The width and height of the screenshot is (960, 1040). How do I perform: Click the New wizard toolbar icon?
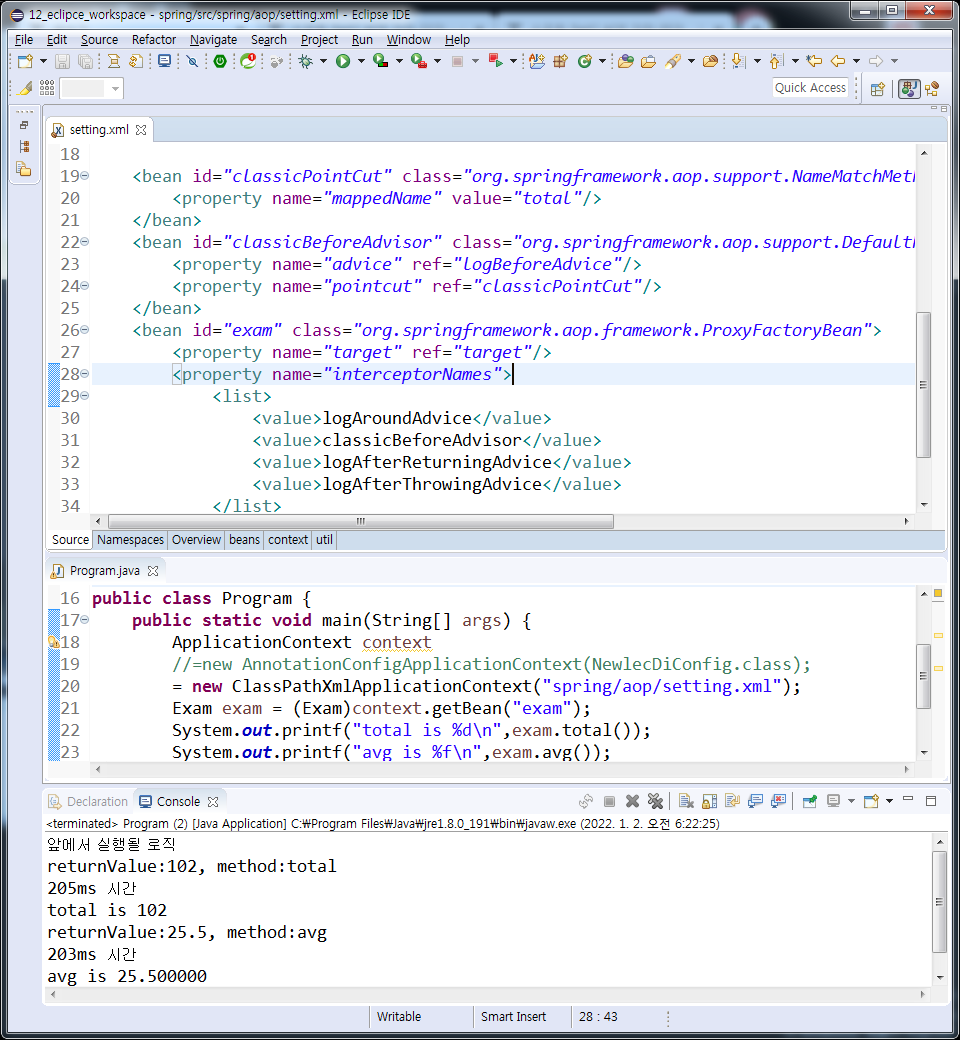25,62
